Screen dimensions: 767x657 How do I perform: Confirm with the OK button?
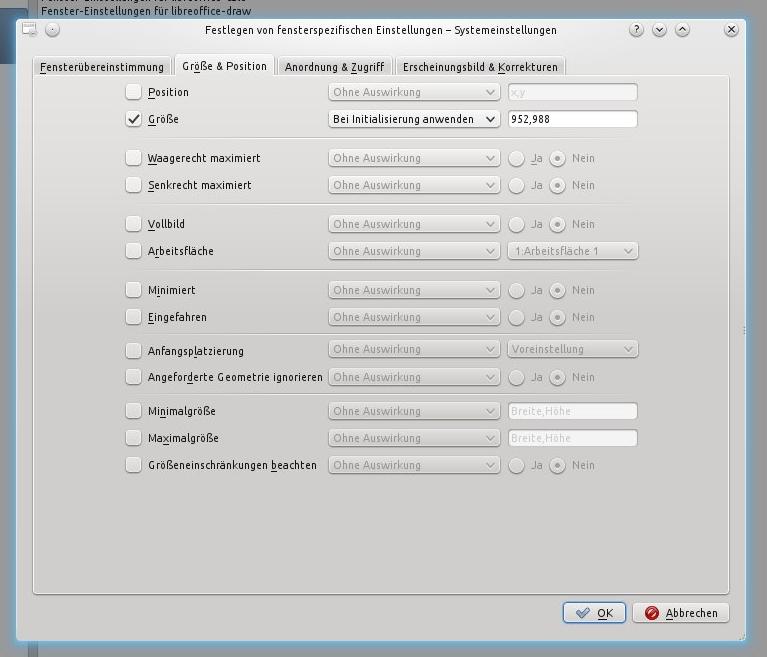click(594, 613)
